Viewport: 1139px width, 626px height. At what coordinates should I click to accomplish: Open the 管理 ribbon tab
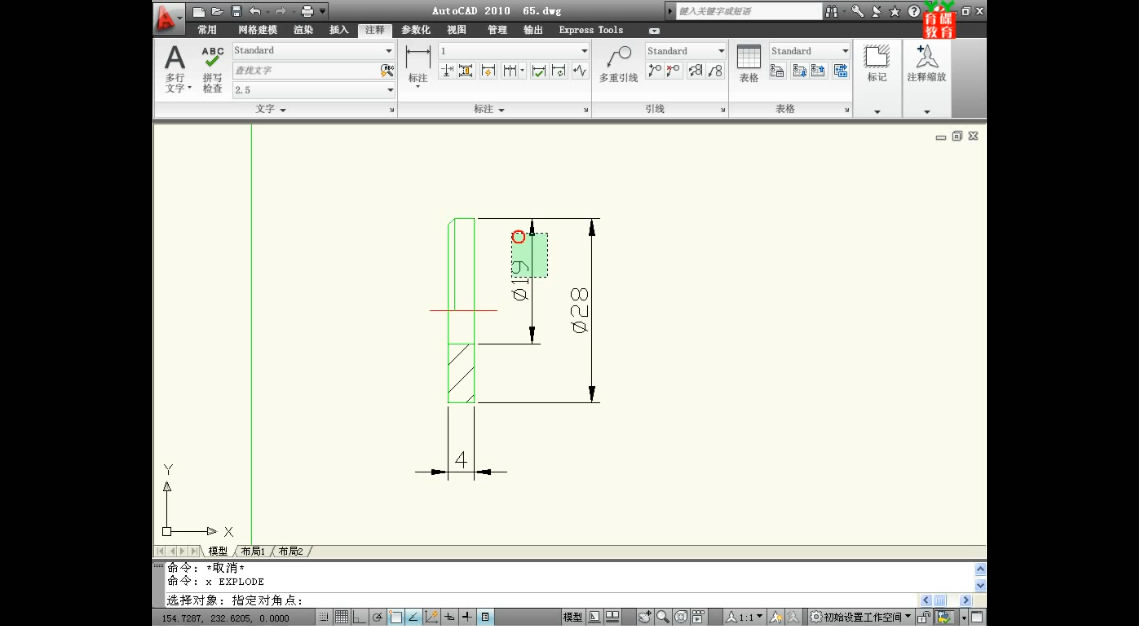tap(498, 30)
